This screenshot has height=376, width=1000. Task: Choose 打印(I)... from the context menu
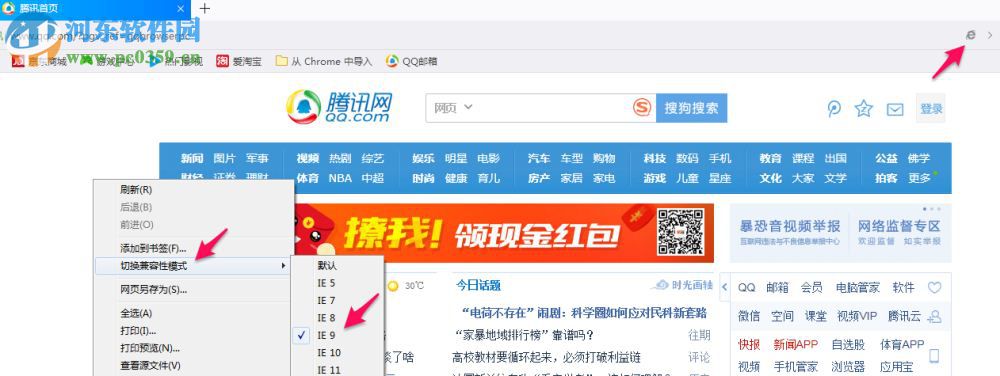click(194, 331)
